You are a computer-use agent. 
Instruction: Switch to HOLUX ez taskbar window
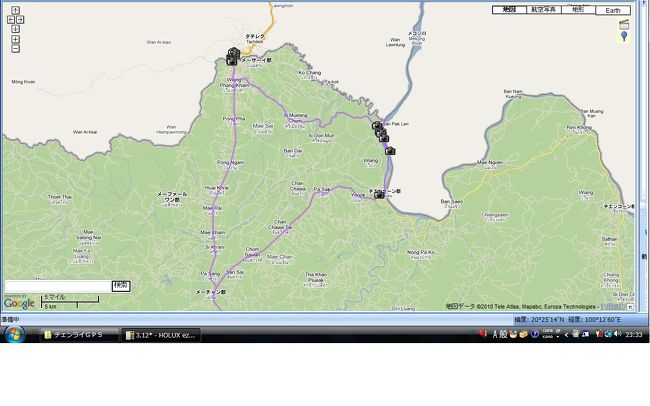[x=161, y=335]
